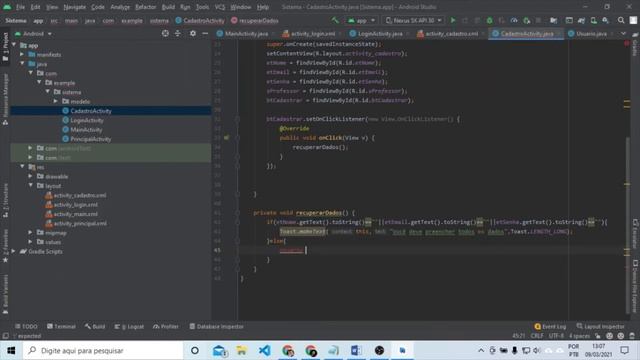
Task: Open the TODO tool window
Action: click(x=26, y=326)
